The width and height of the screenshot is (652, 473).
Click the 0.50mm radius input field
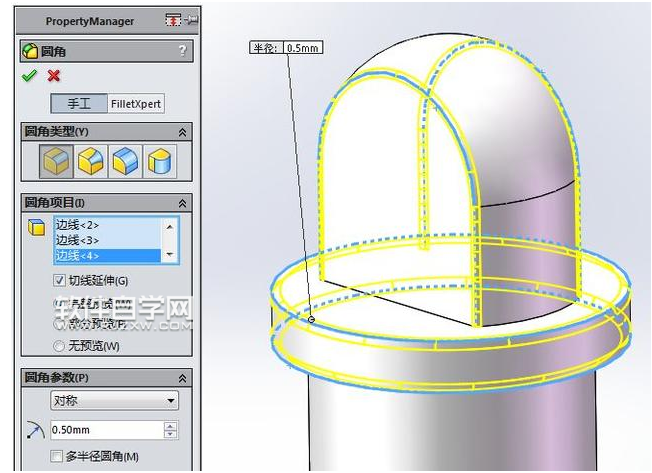coord(105,430)
